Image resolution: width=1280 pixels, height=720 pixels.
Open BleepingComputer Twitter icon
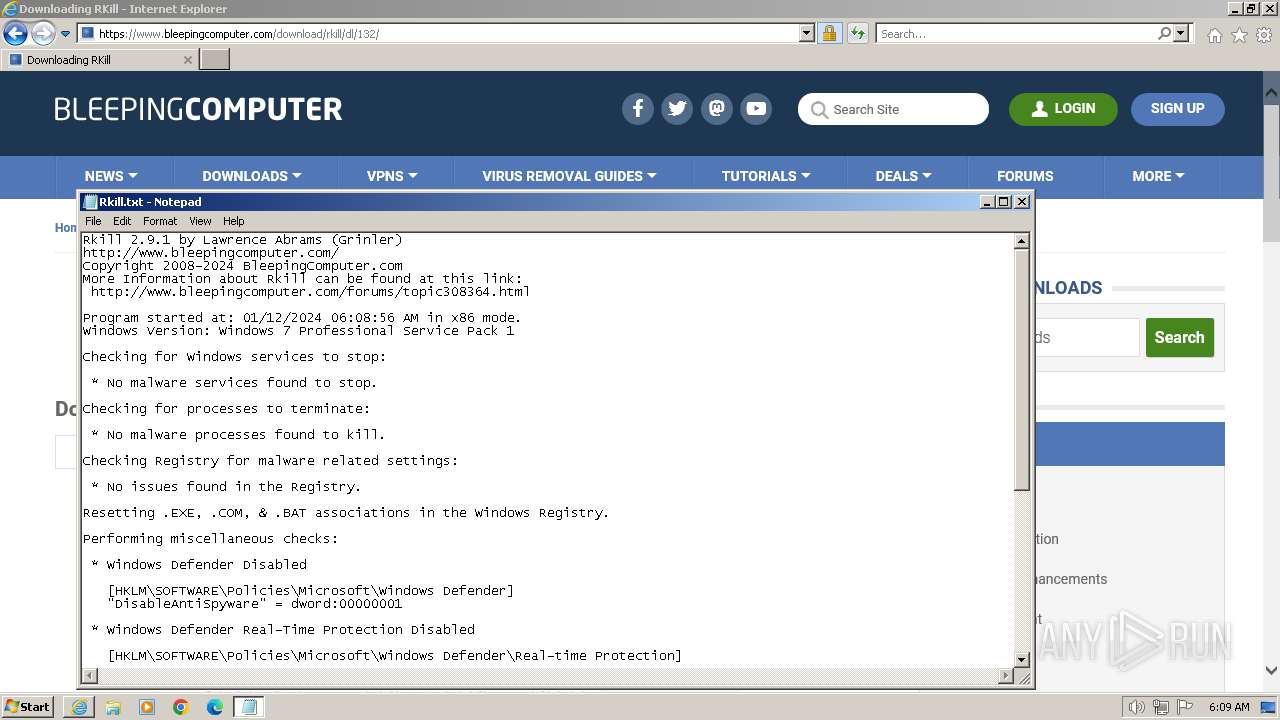677,109
